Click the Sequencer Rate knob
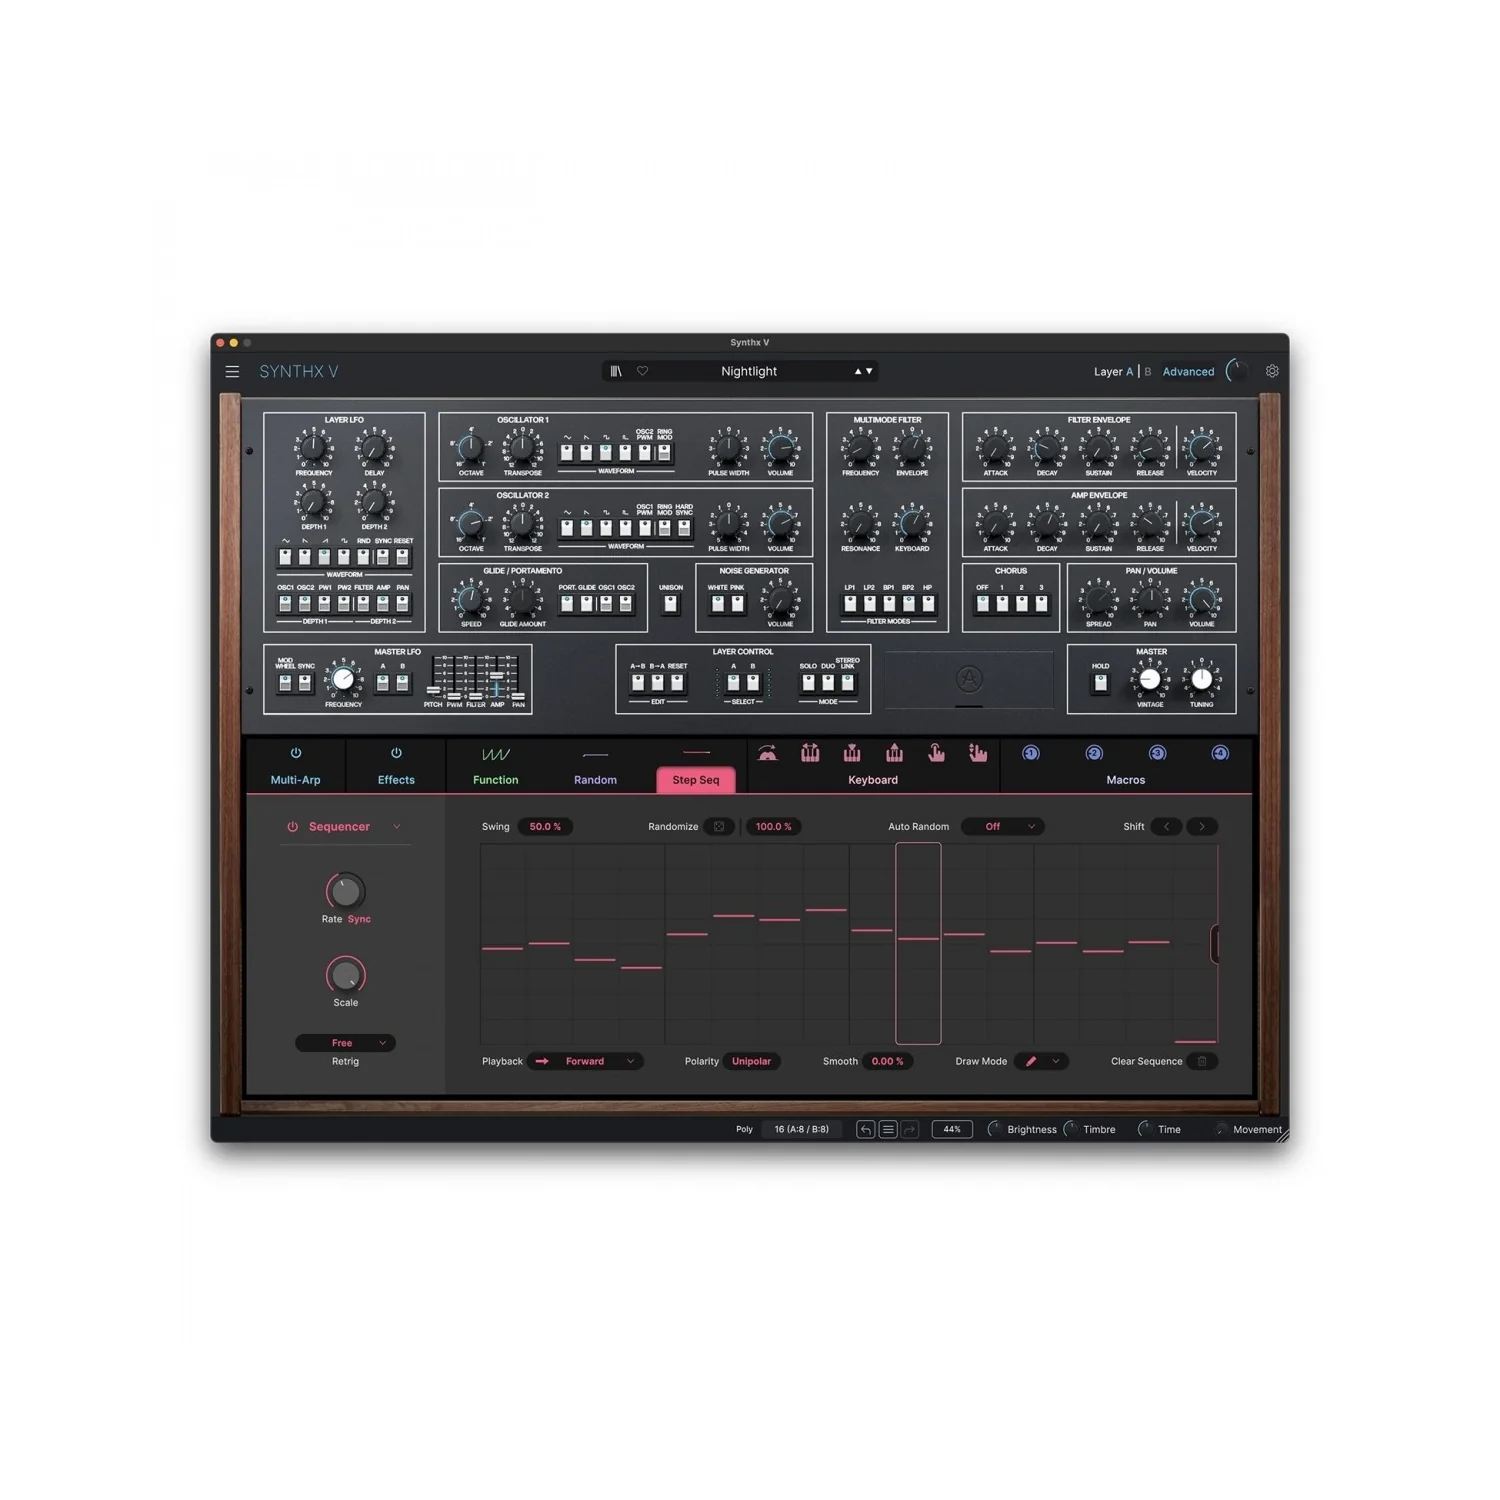1500x1500 pixels. click(x=345, y=890)
